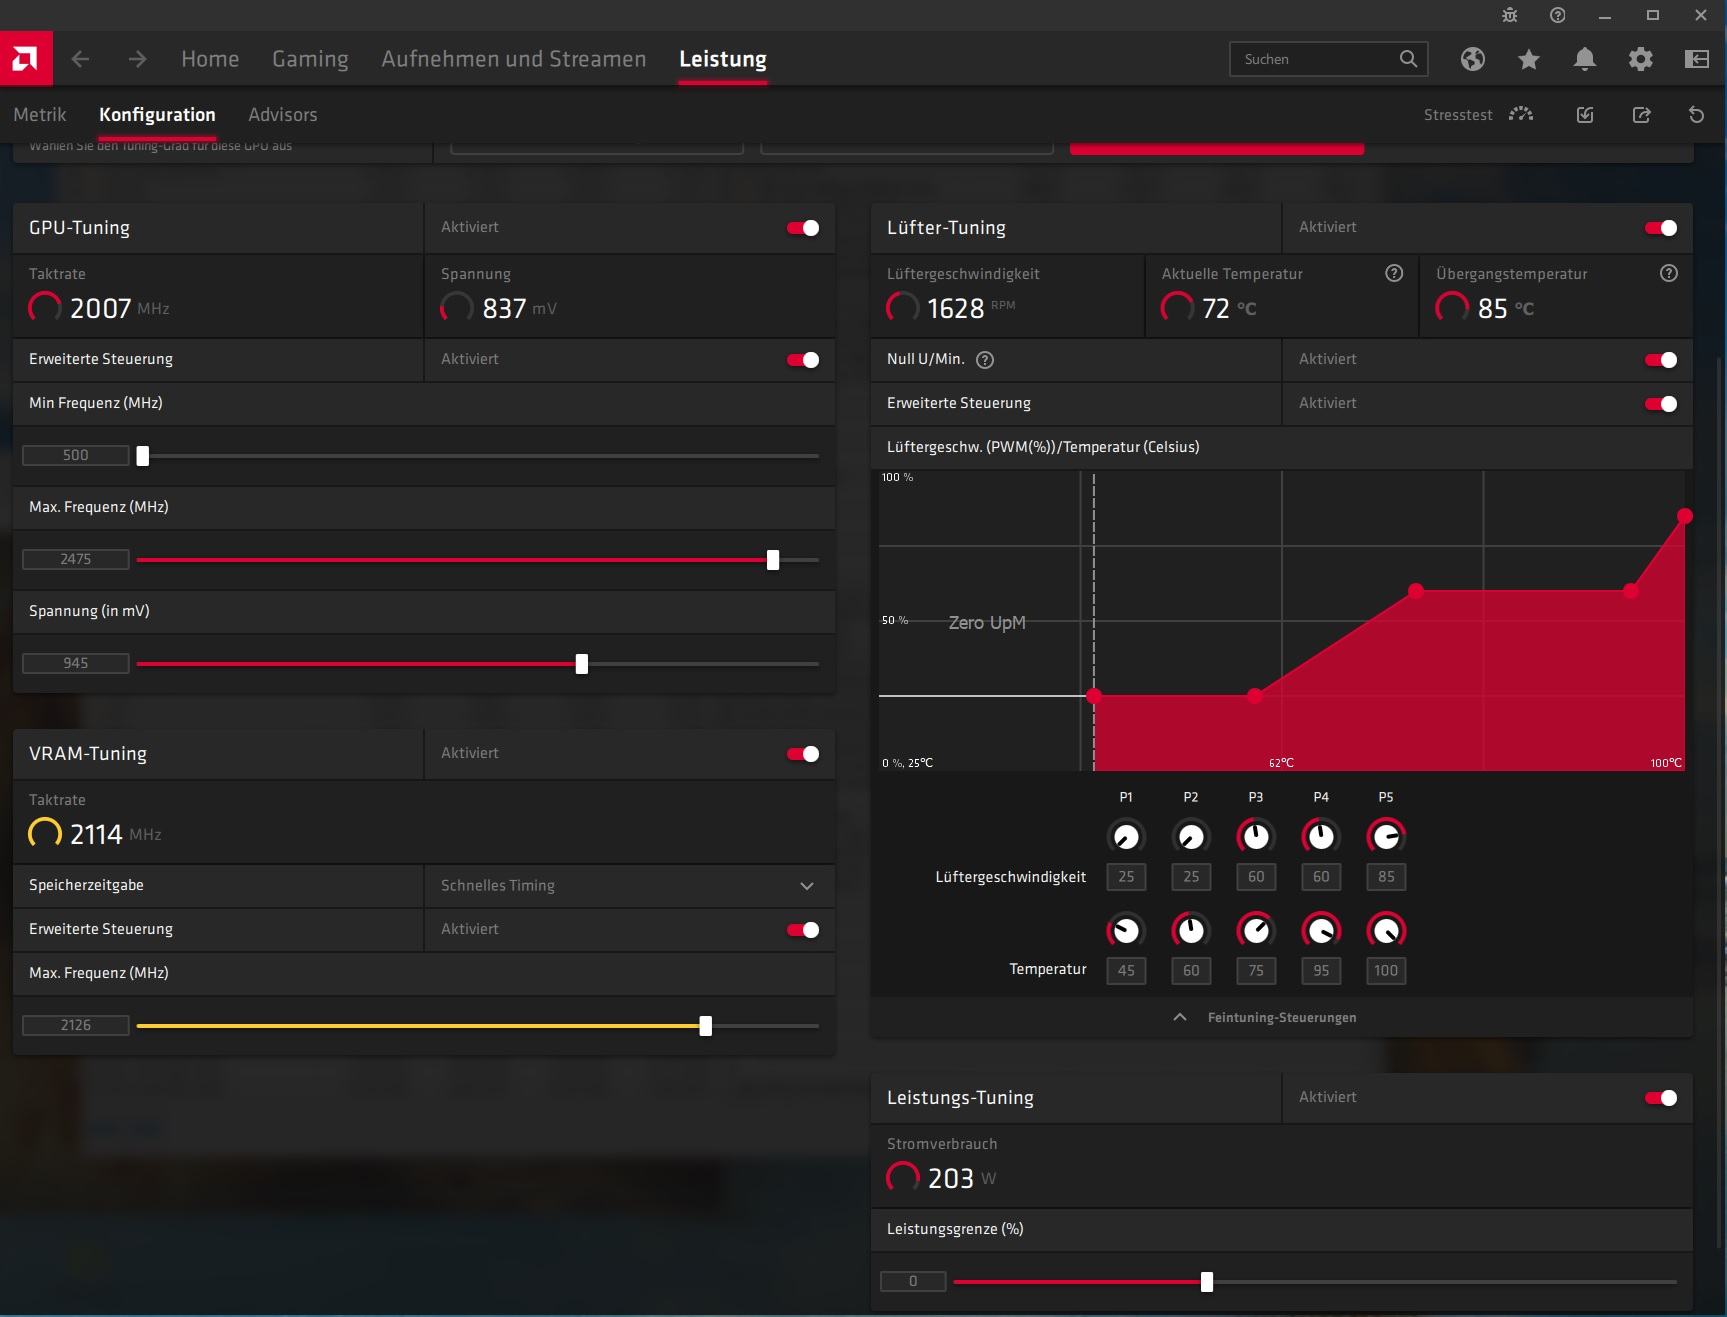Open the help question mark icon
1727x1317 pixels.
point(1557,15)
